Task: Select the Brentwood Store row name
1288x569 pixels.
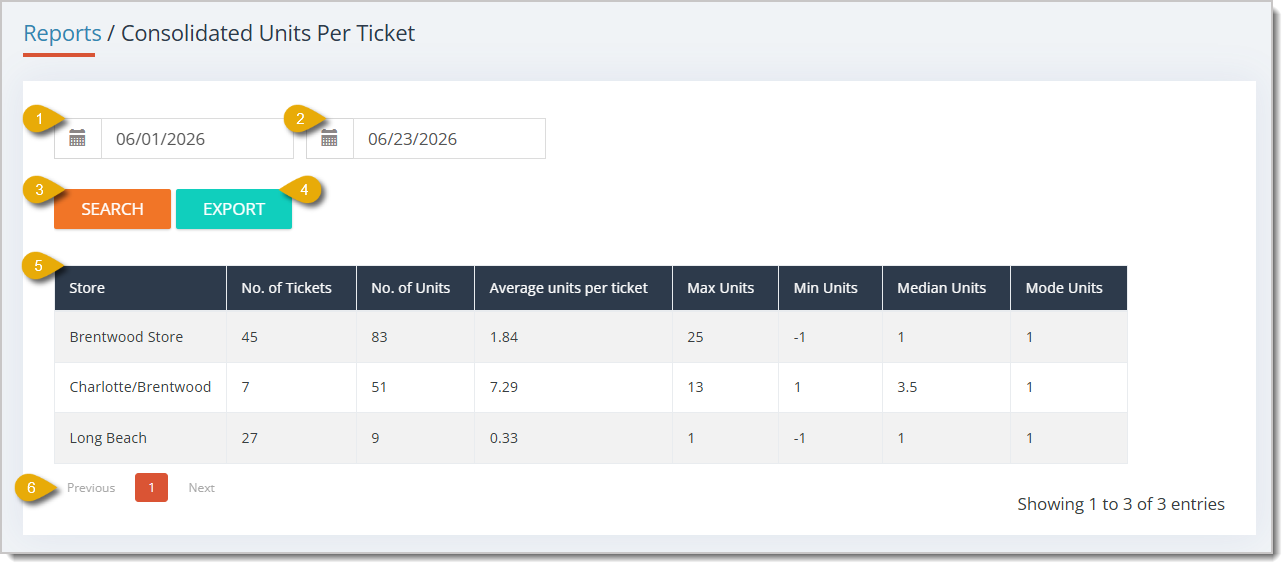Action: [126, 337]
